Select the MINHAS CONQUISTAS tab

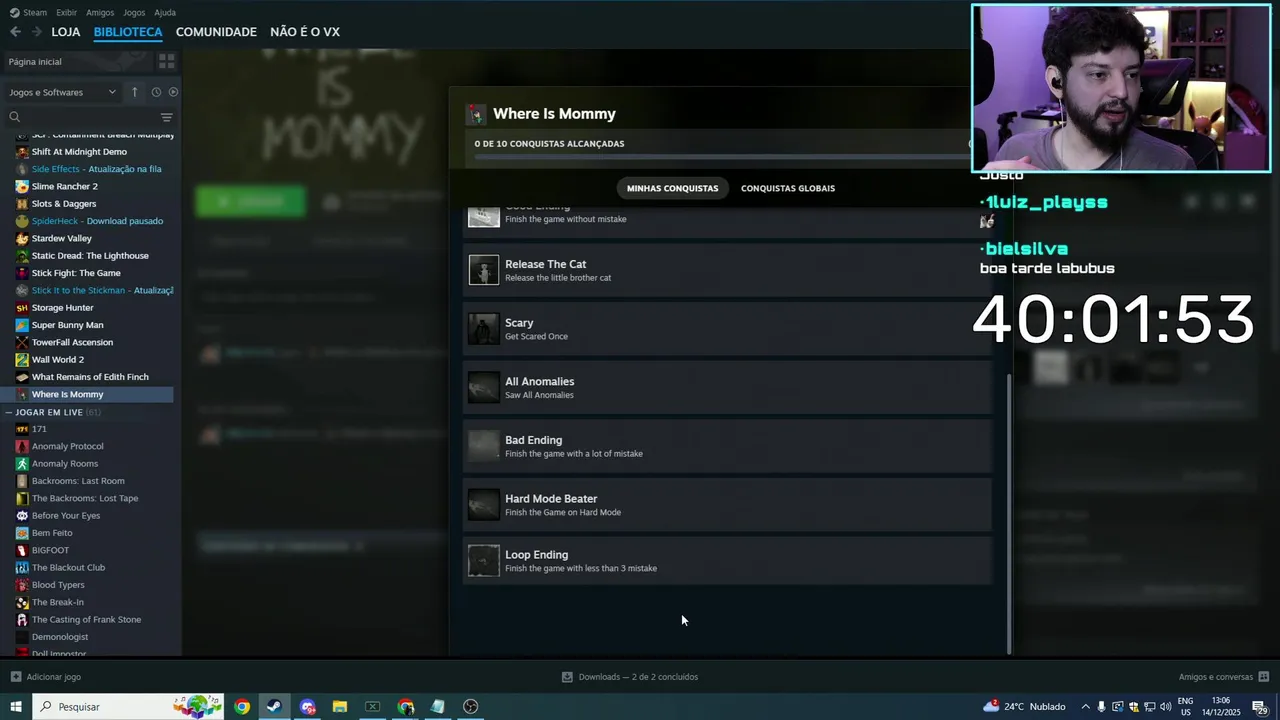click(672, 188)
